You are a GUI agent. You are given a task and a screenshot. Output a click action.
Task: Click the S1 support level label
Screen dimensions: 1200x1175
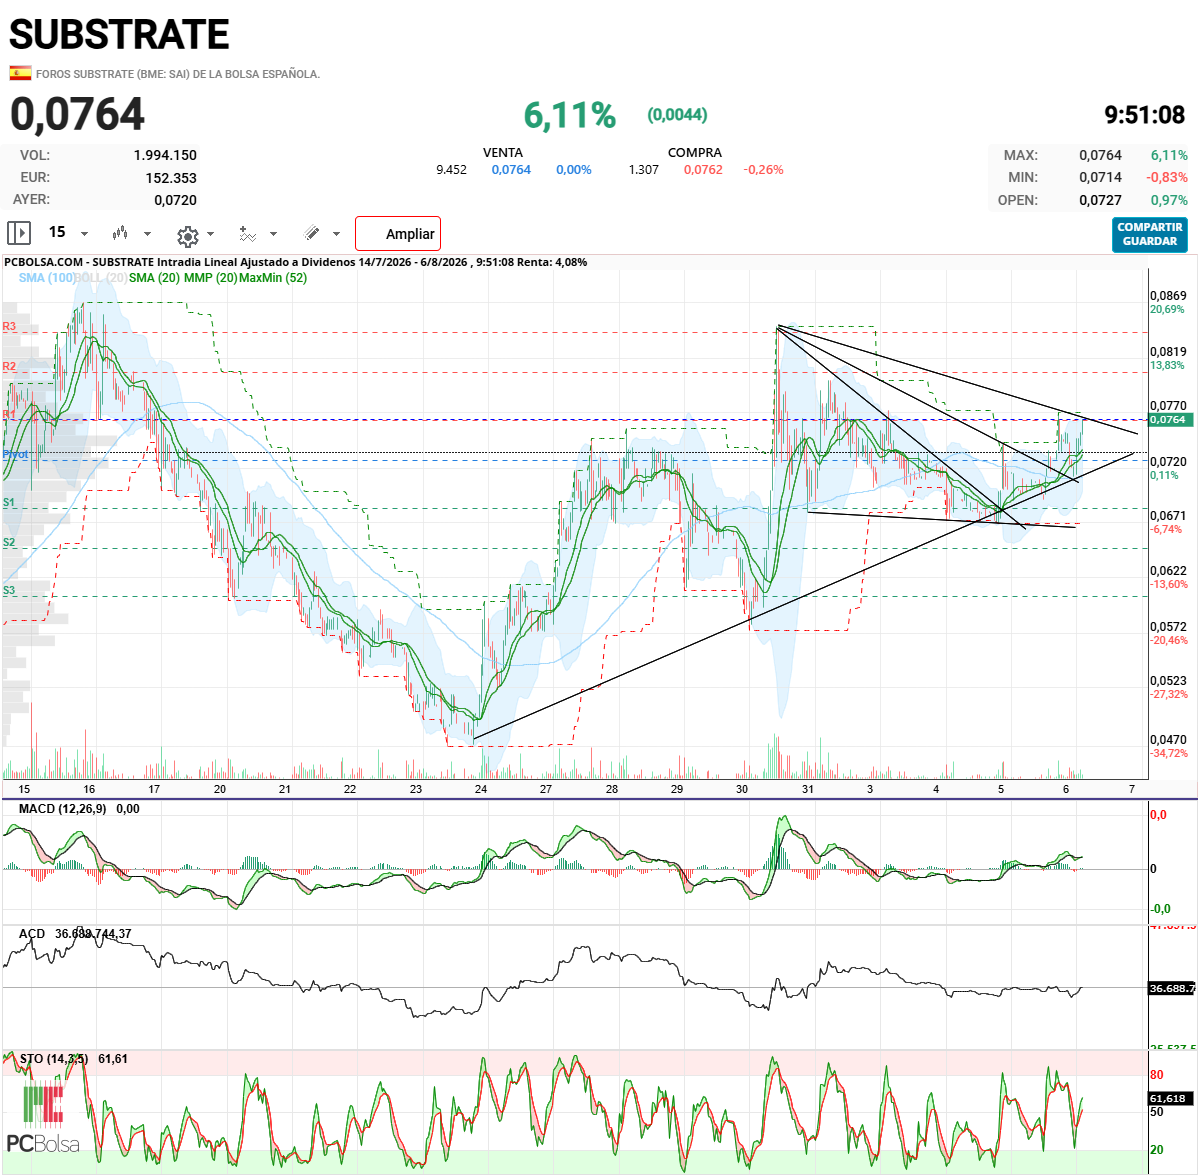(x=9, y=503)
